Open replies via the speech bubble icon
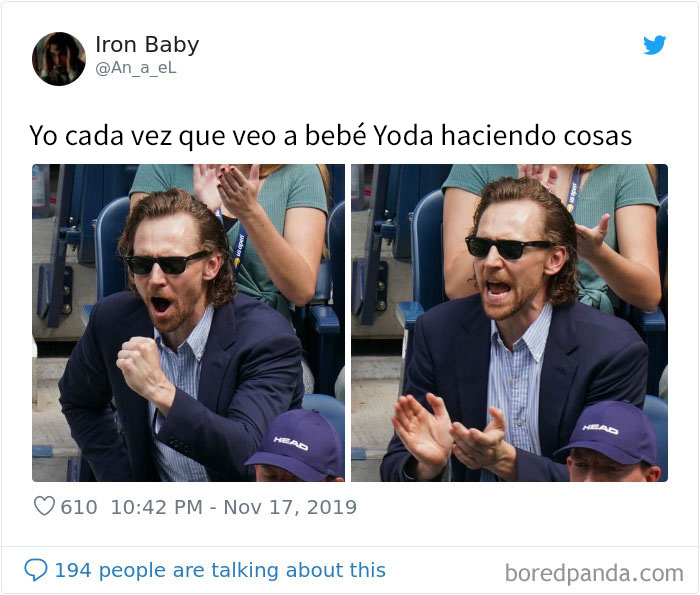This screenshot has width=700, height=595. tap(36, 570)
